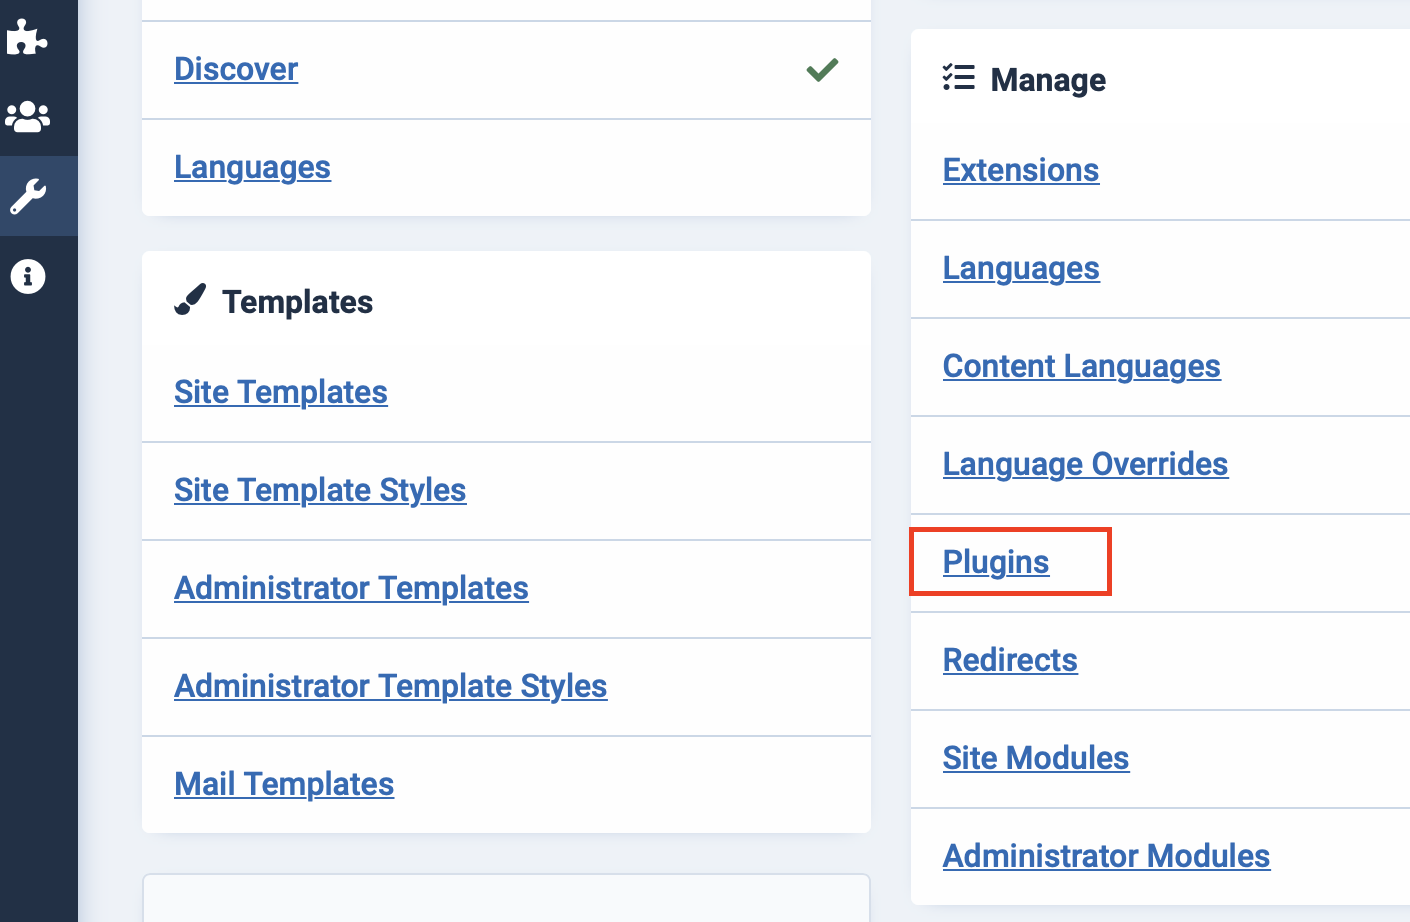This screenshot has width=1410, height=922.
Task: Go to Administrator Modules
Action: [1106, 856]
